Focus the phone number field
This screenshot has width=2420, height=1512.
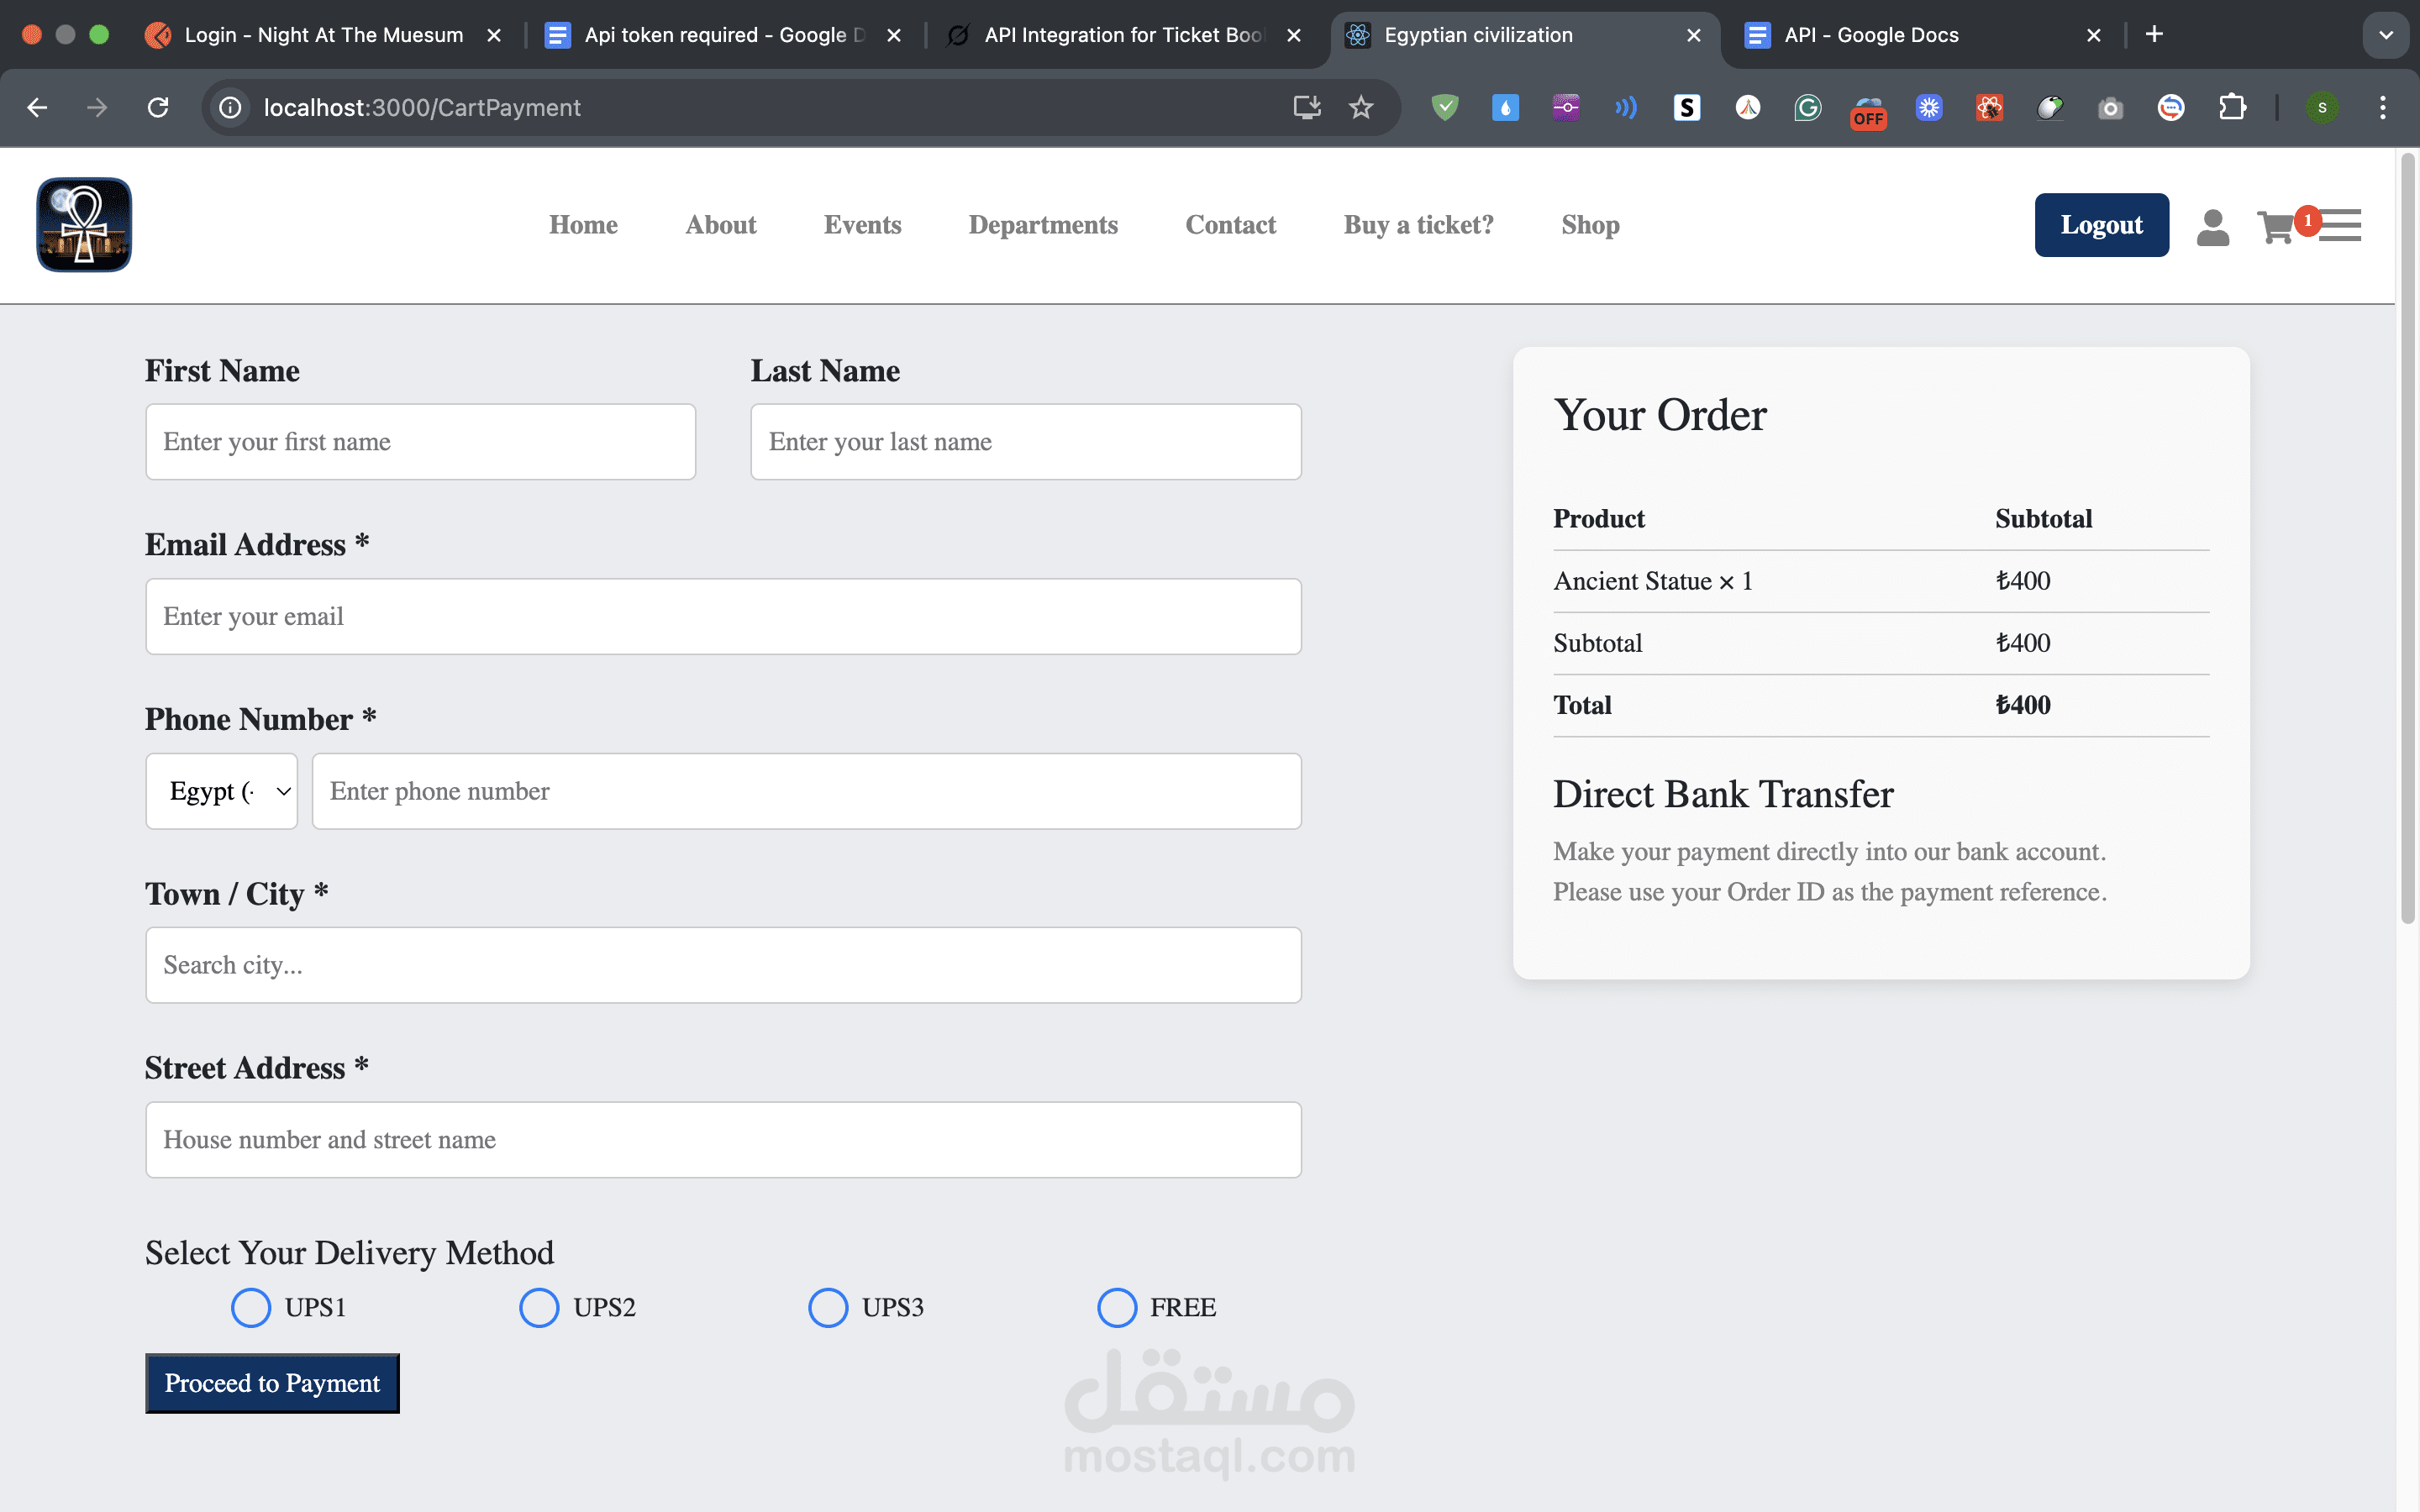806,791
